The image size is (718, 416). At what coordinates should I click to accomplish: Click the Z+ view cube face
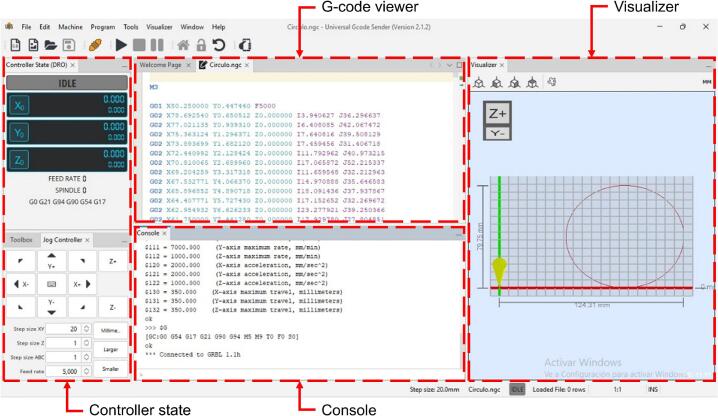[x=497, y=114]
